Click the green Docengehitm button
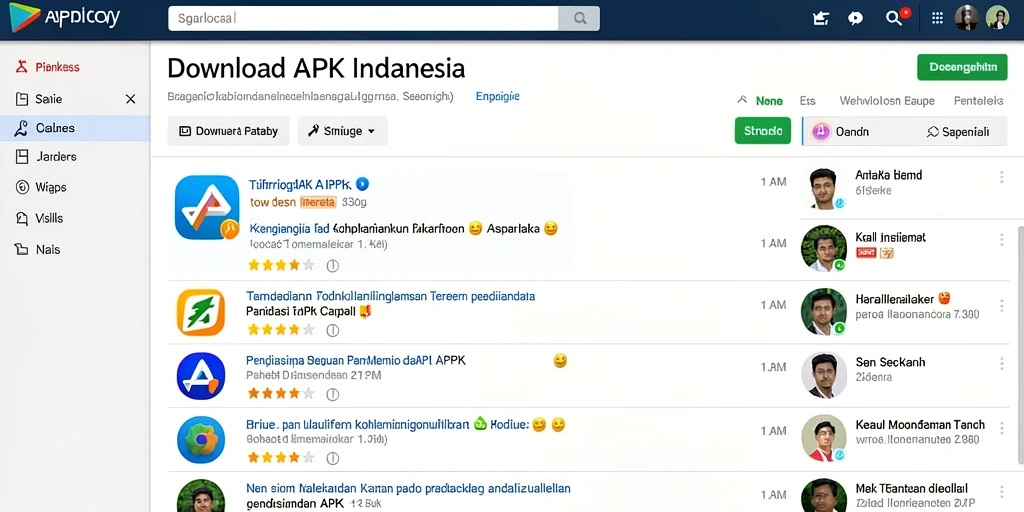This screenshot has height=512, width=1024. tap(962, 67)
